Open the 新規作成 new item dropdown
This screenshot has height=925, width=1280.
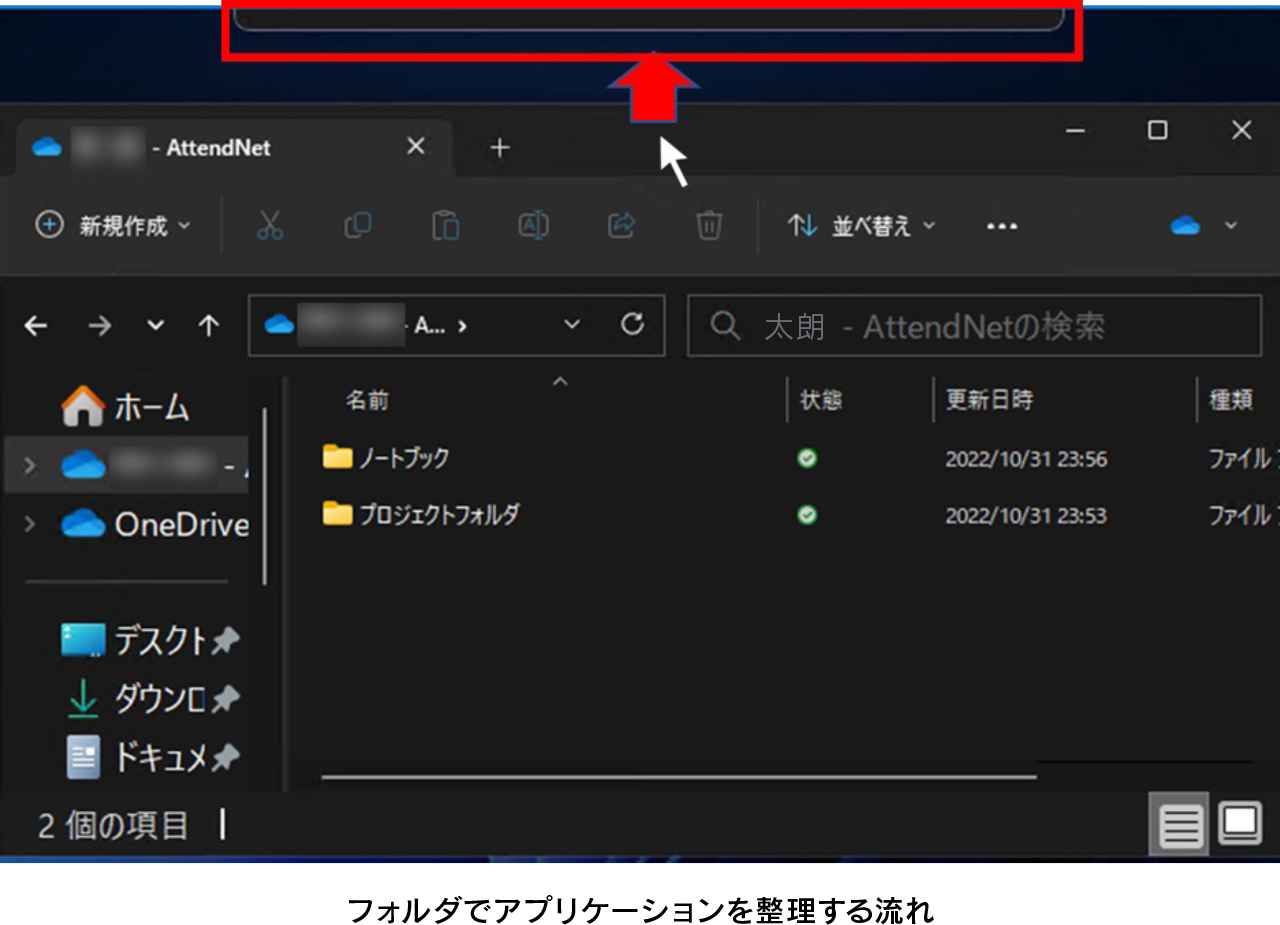(x=113, y=226)
